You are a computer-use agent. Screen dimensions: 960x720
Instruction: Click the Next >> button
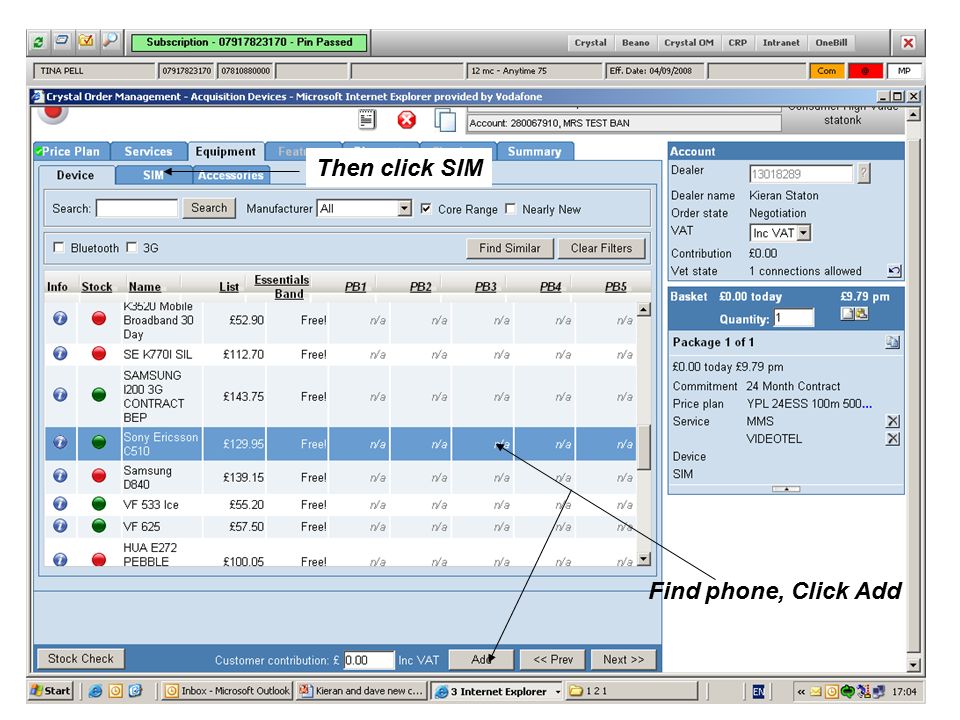click(x=623, y=659)
